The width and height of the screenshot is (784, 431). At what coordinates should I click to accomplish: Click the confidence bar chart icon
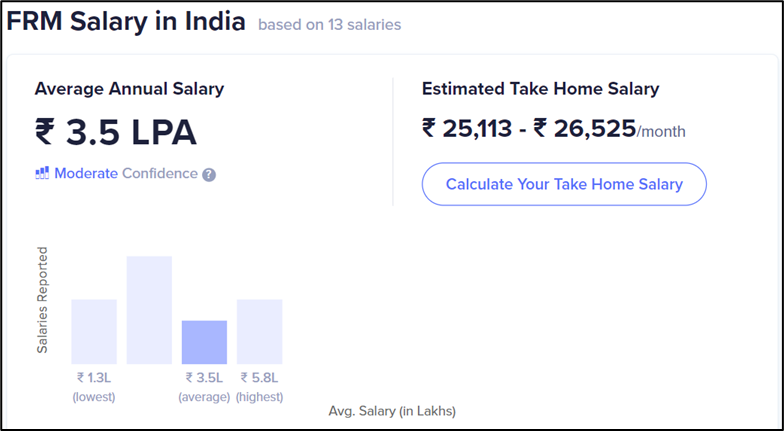pyautogui.click(x=42, y=173)
